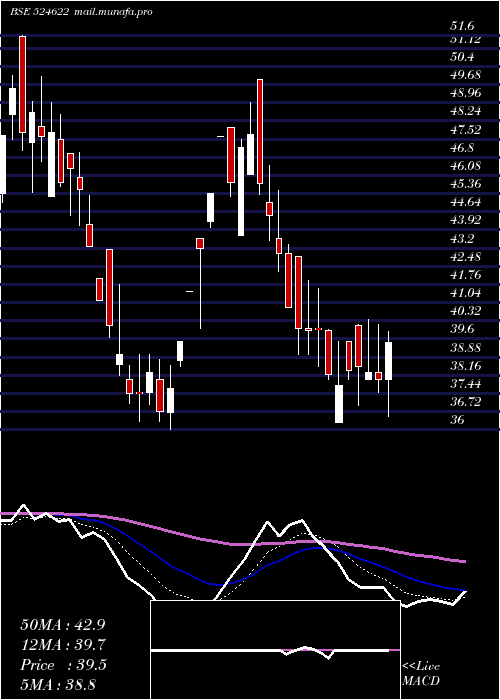The image size is (500, 700).
Task: Click the 50MA : 42.9 readout
Action: click(63, 625)
